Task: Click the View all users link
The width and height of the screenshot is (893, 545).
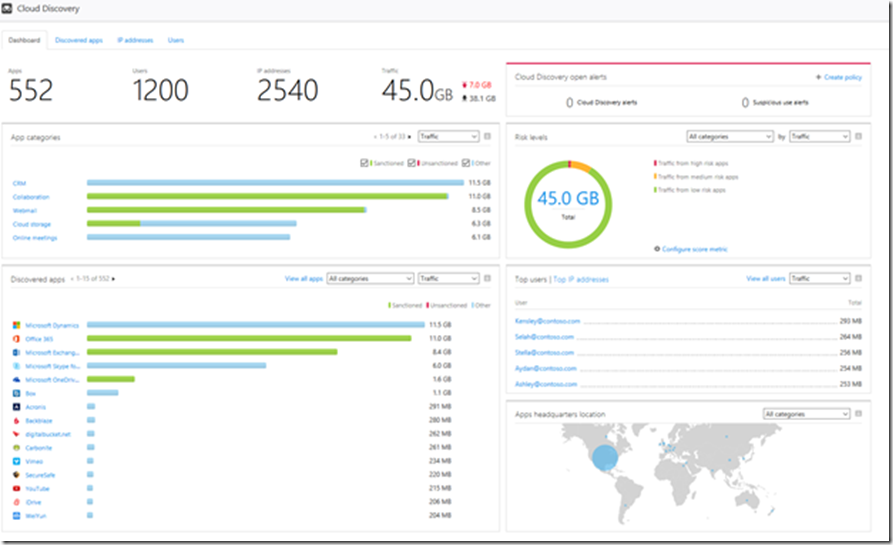Action: coord(765,278)
